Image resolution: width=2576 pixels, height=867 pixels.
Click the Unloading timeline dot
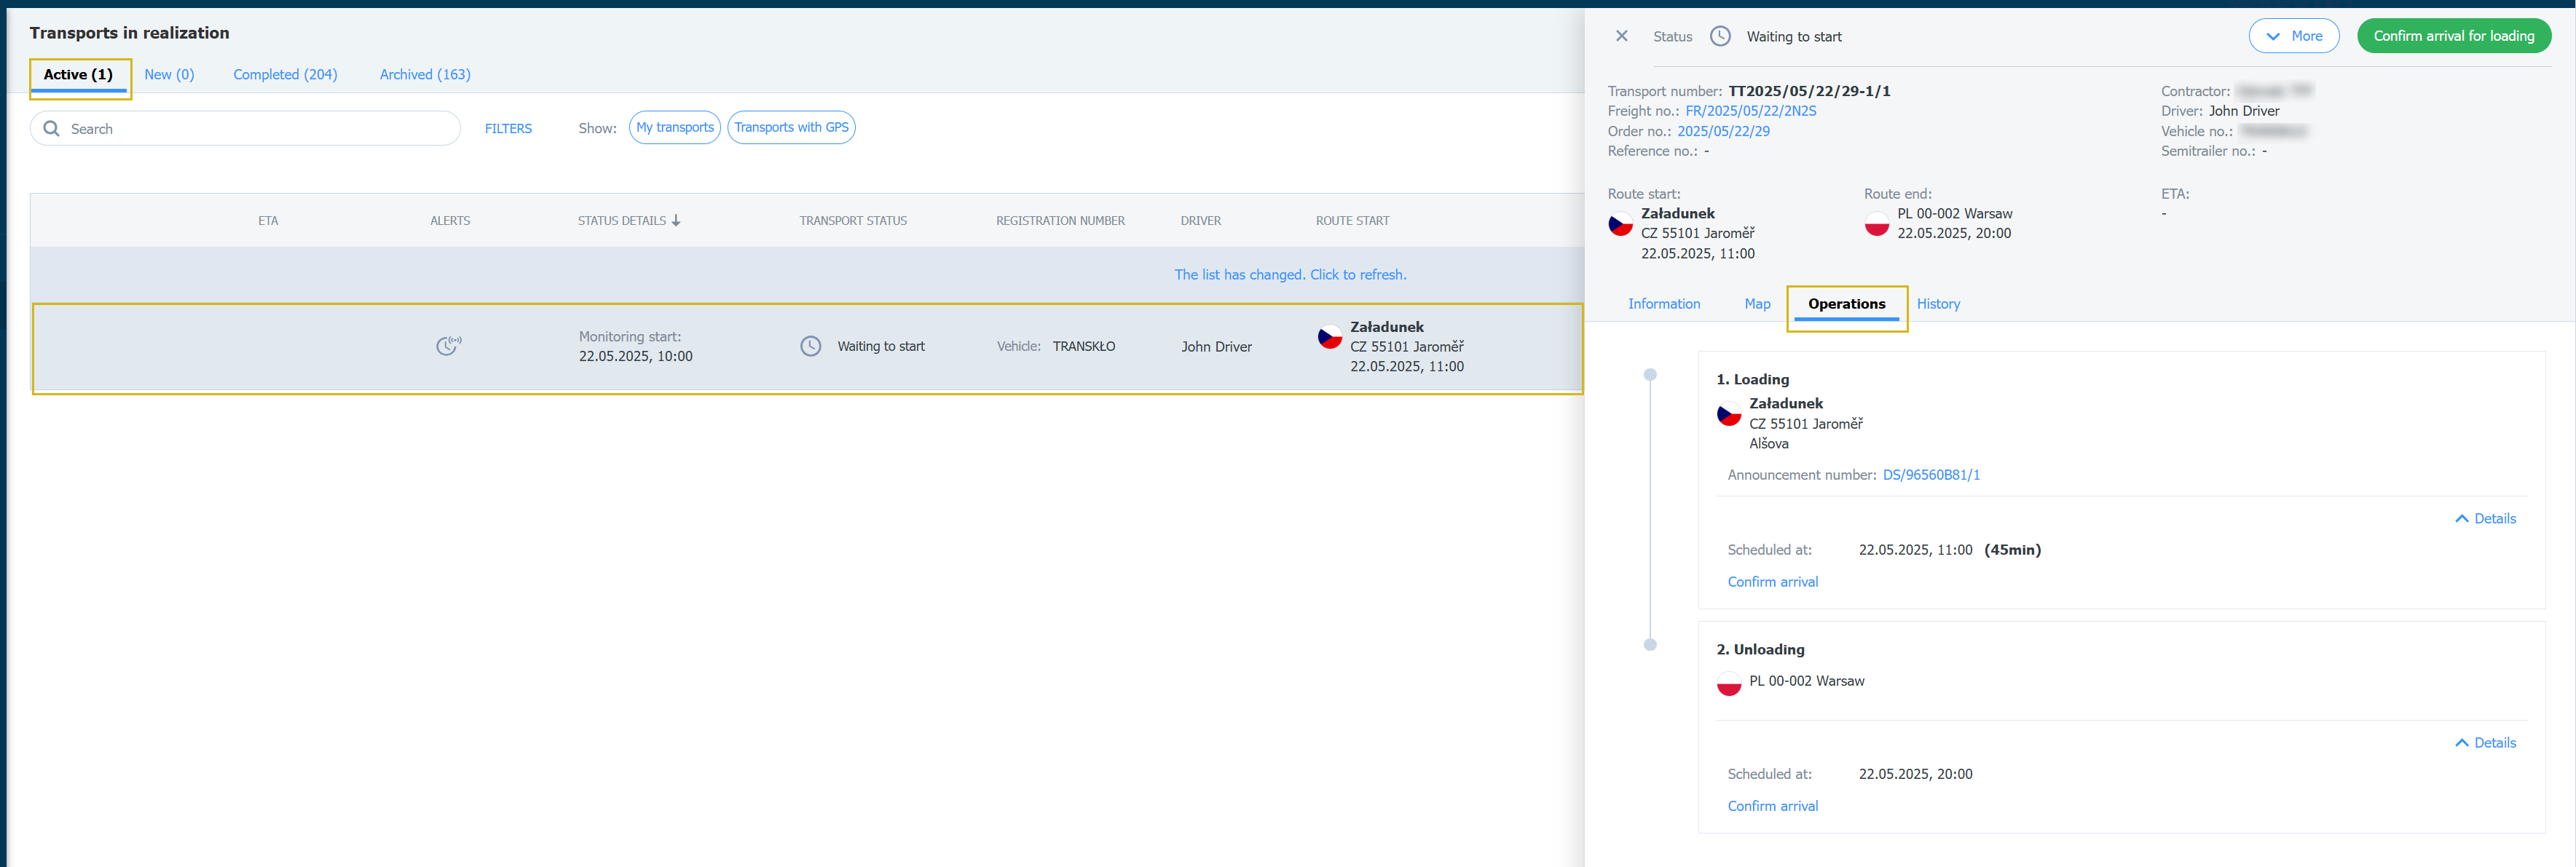(1650, 645)
